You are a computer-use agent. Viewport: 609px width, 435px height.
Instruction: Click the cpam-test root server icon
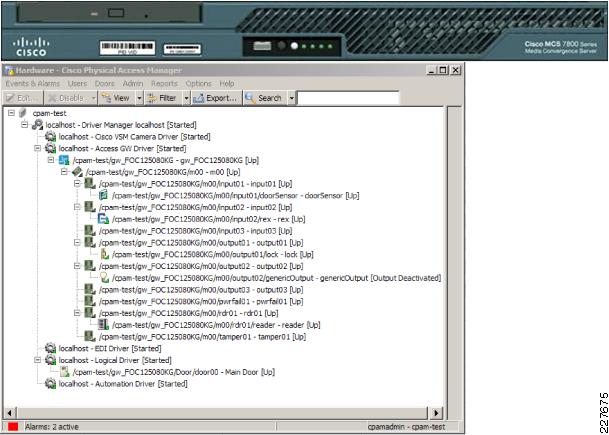click(23, 113)
